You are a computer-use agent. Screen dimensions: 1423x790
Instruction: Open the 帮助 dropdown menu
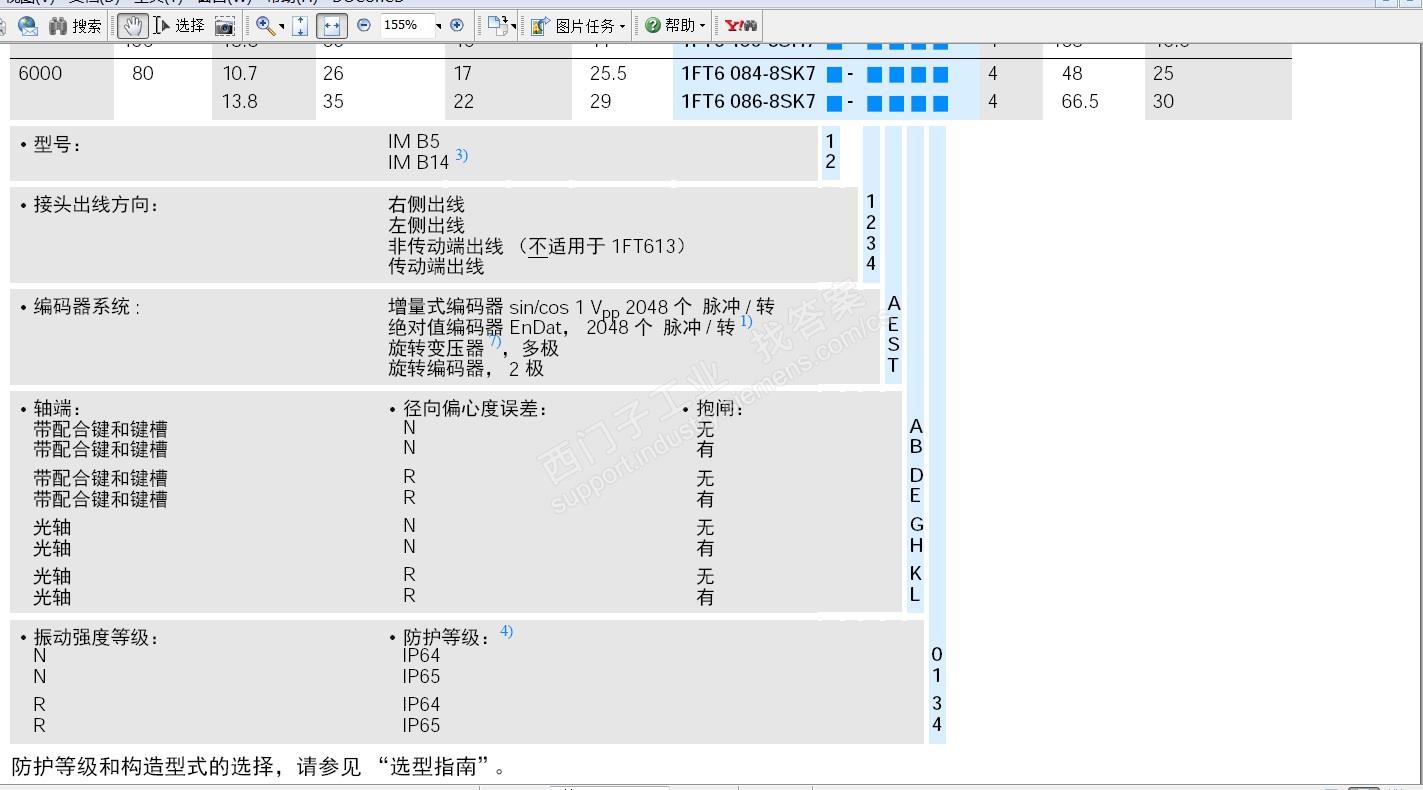pyautogui.click(x=675, y=26)
